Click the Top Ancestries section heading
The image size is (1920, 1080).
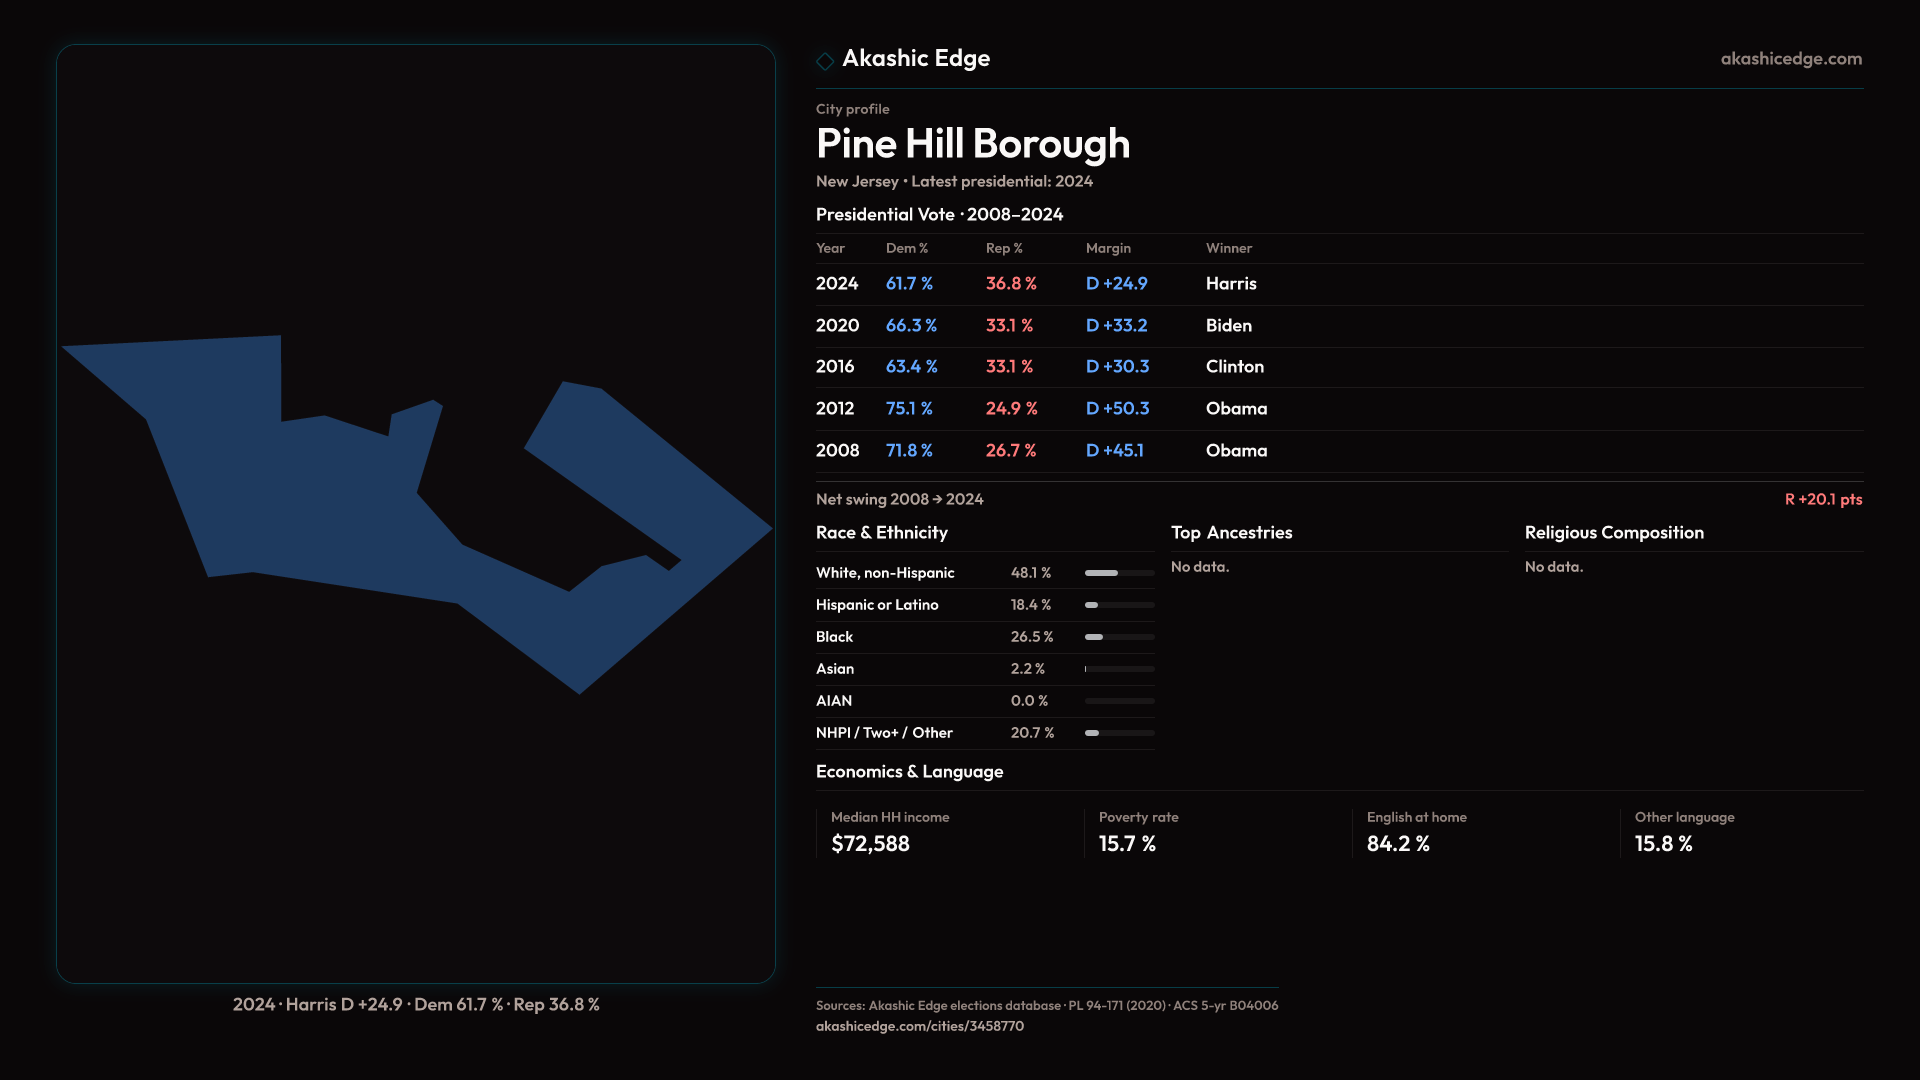tap(1231, 533)
